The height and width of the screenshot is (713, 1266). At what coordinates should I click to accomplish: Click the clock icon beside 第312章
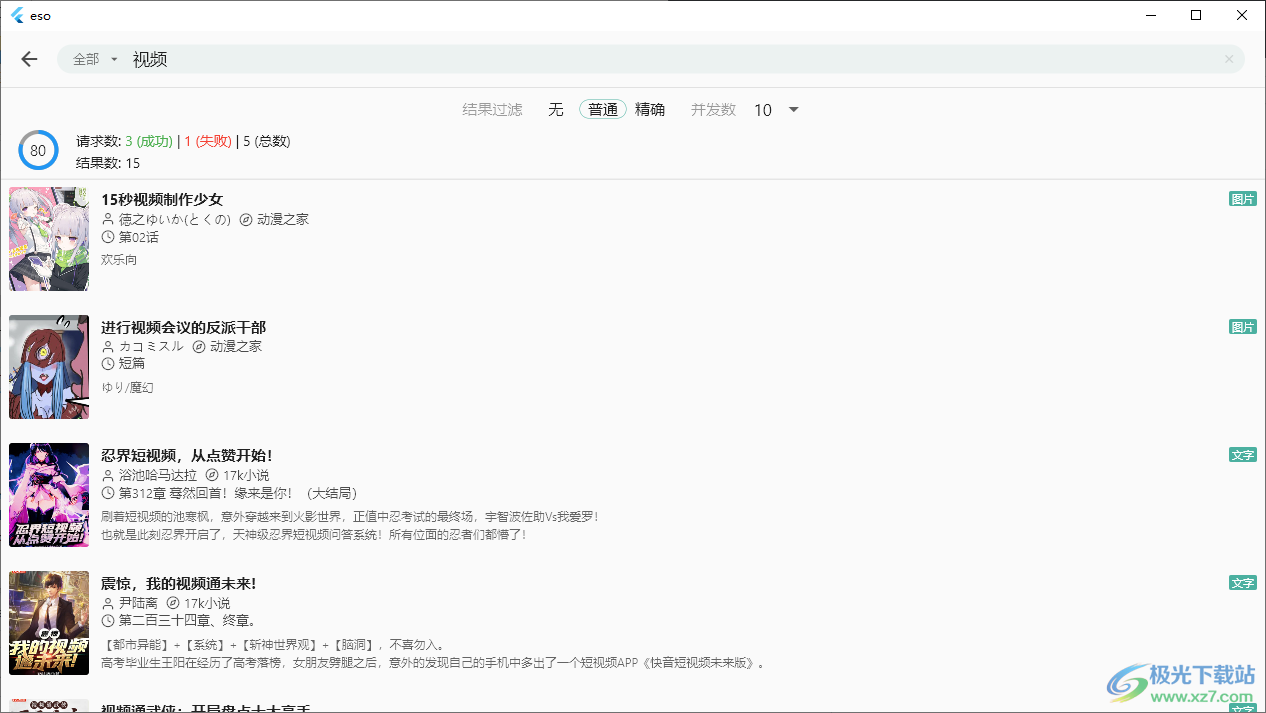(x=110, y=493)
